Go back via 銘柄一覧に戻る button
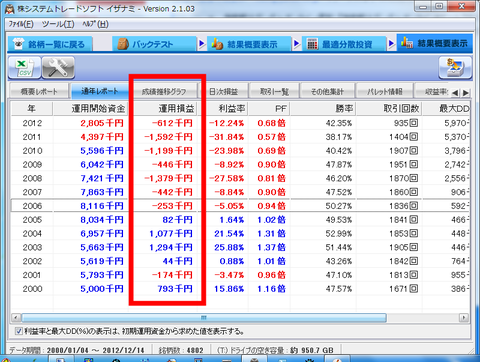Screen dimensions: 480x362 pos(50,44)
